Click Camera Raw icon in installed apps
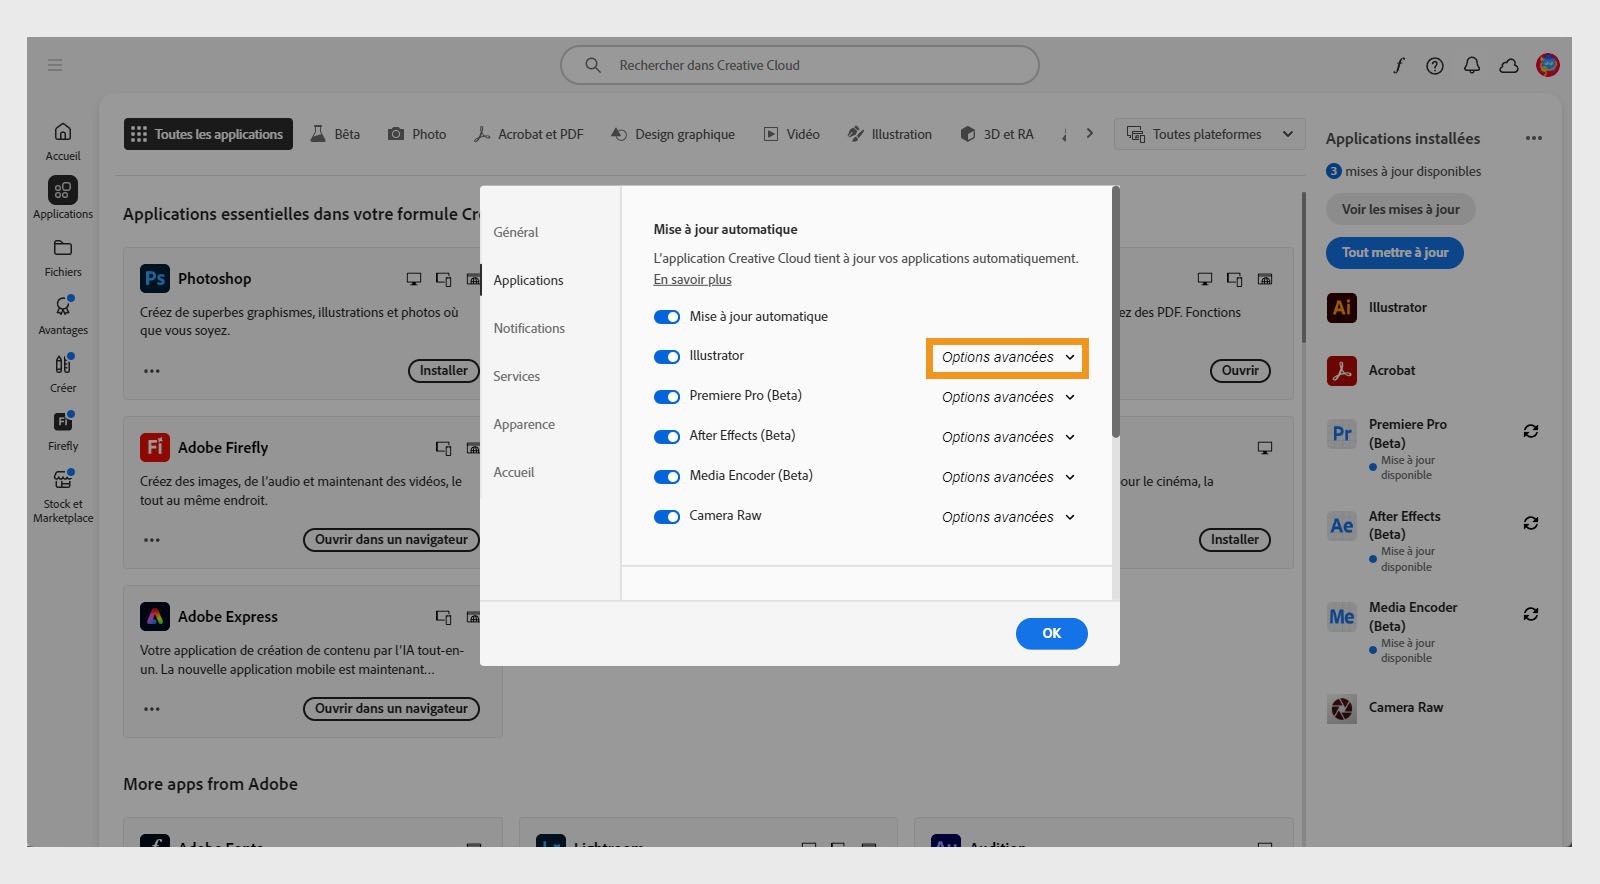 [1342, 708]
